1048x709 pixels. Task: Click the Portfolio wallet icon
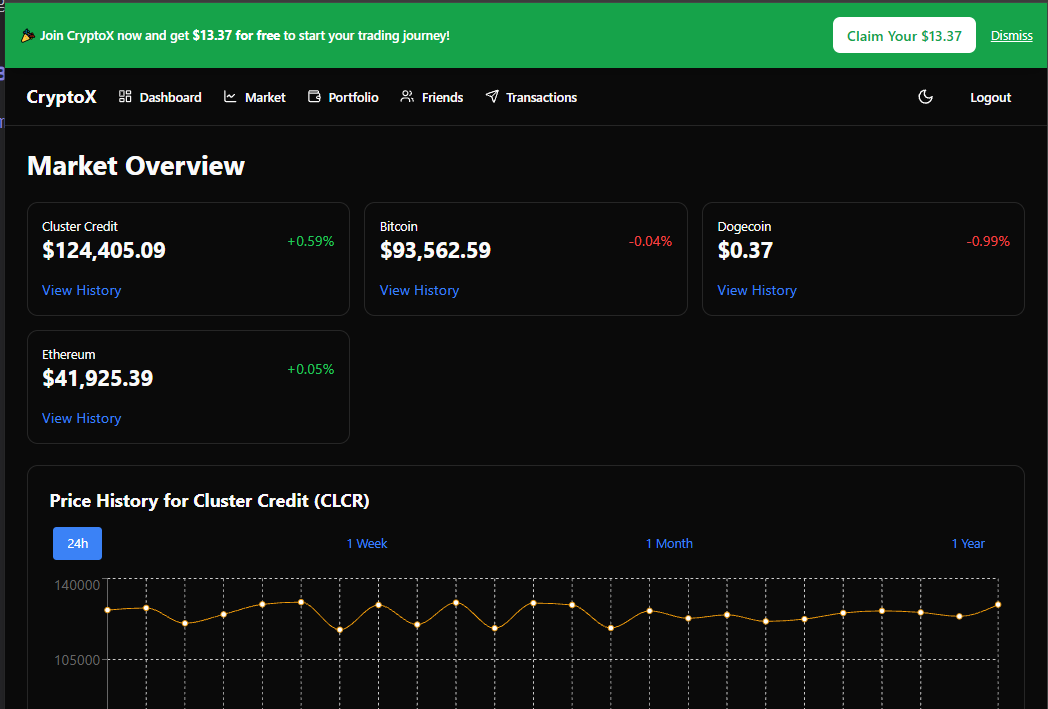tap(314, 97)
